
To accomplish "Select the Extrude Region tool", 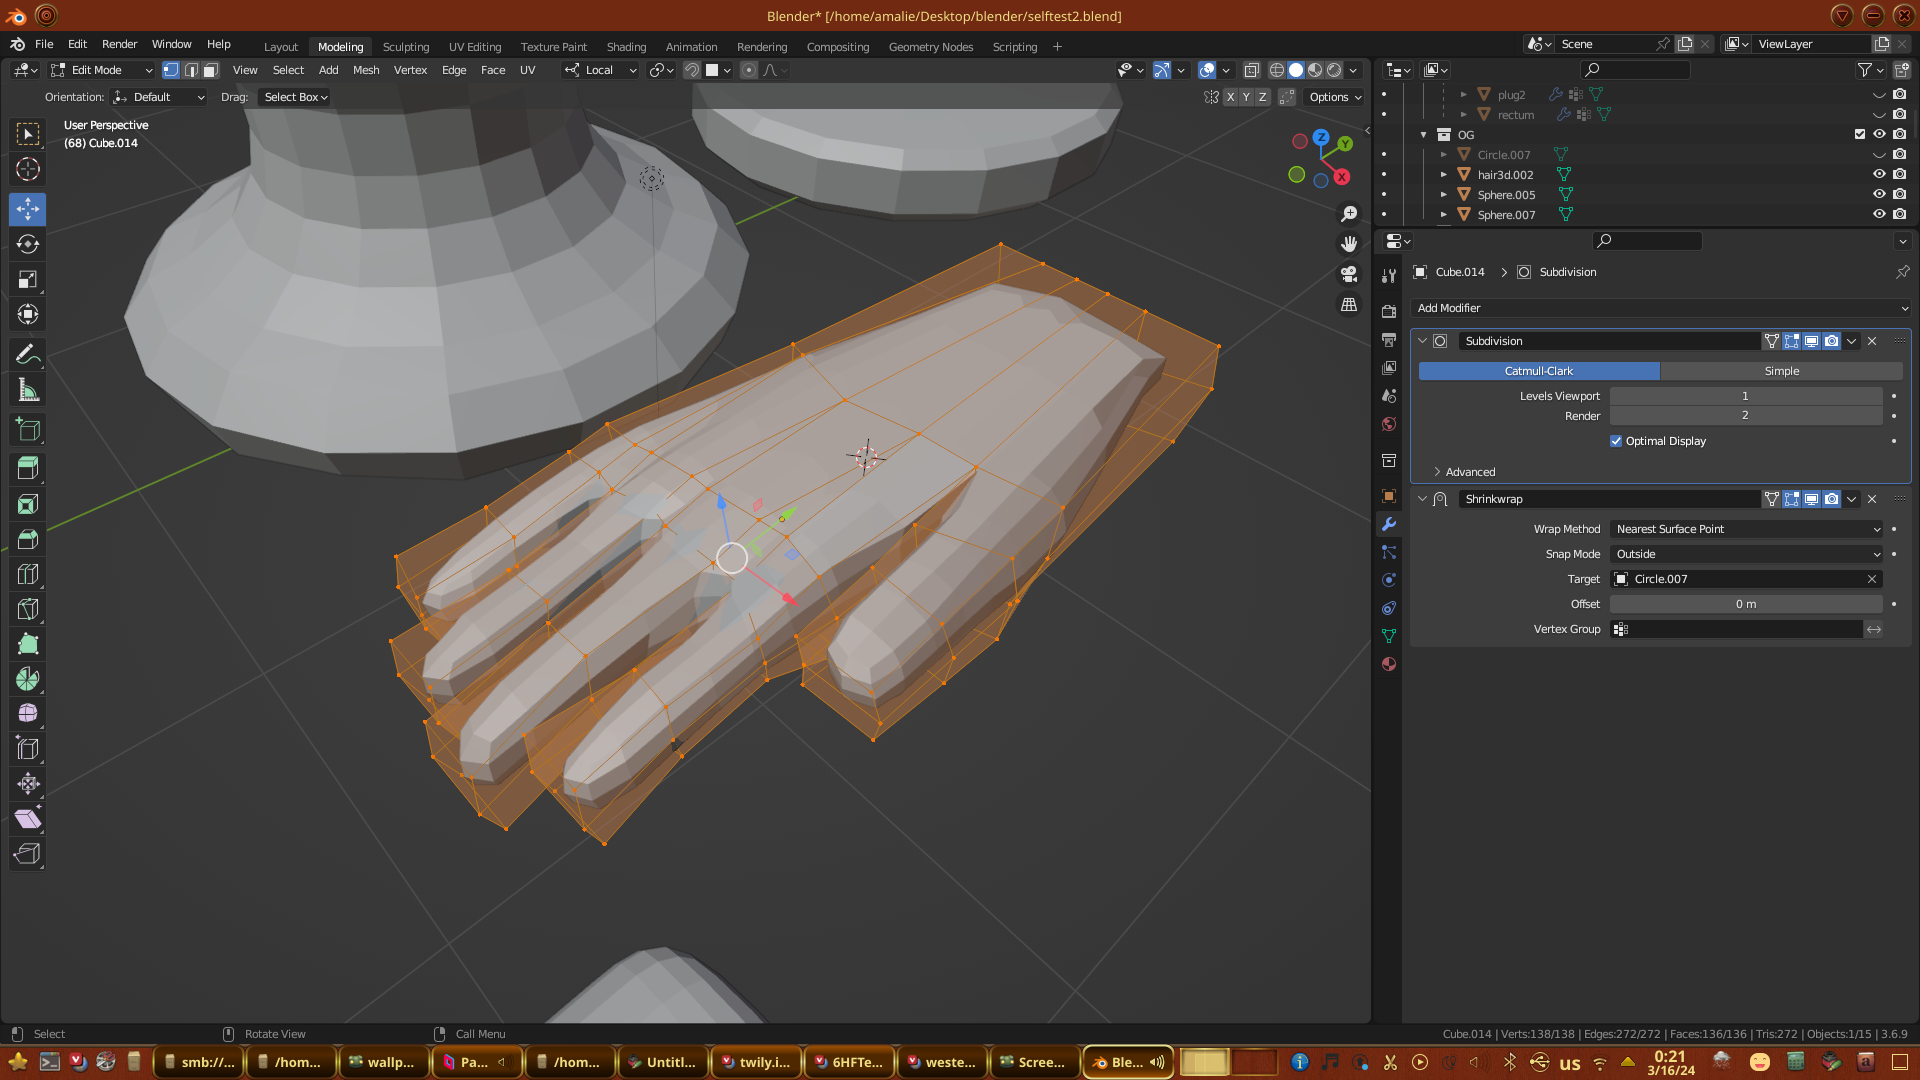I will click(x=28, y=468).
